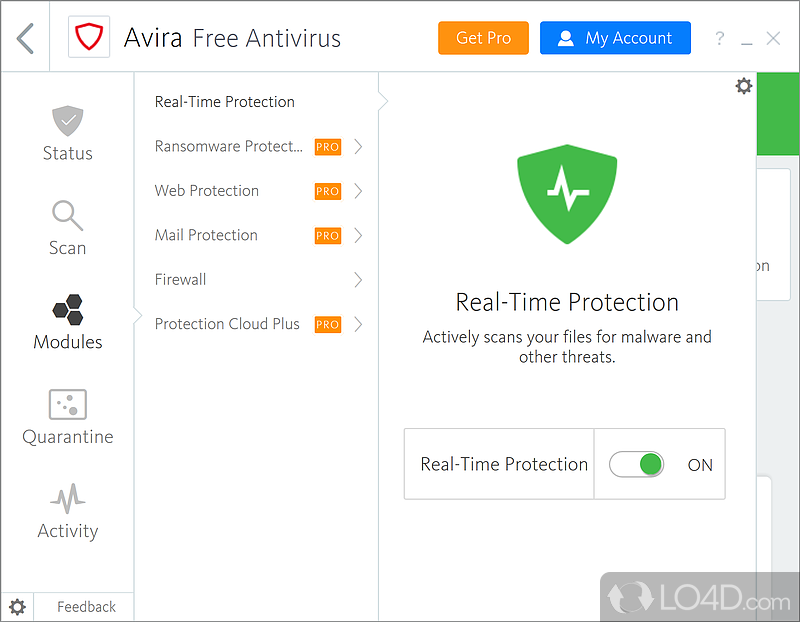Select Real-Time Protection module entry
Screen dimensions: 800x622
click(x=225, y=102)
